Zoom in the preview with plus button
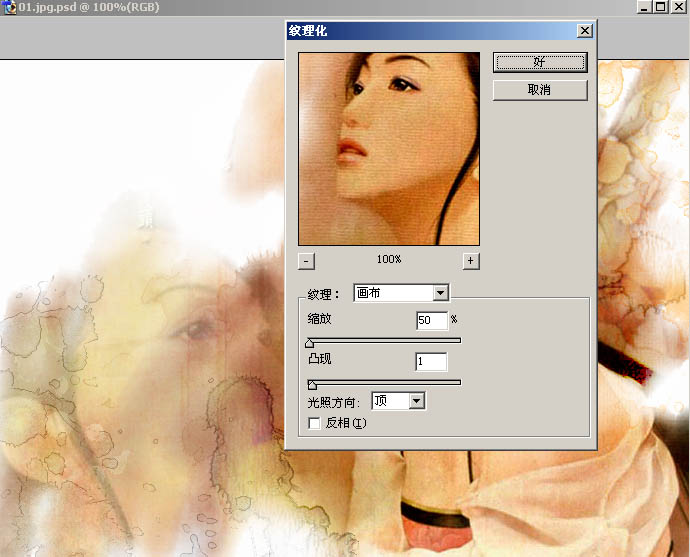 coord(471,261)
